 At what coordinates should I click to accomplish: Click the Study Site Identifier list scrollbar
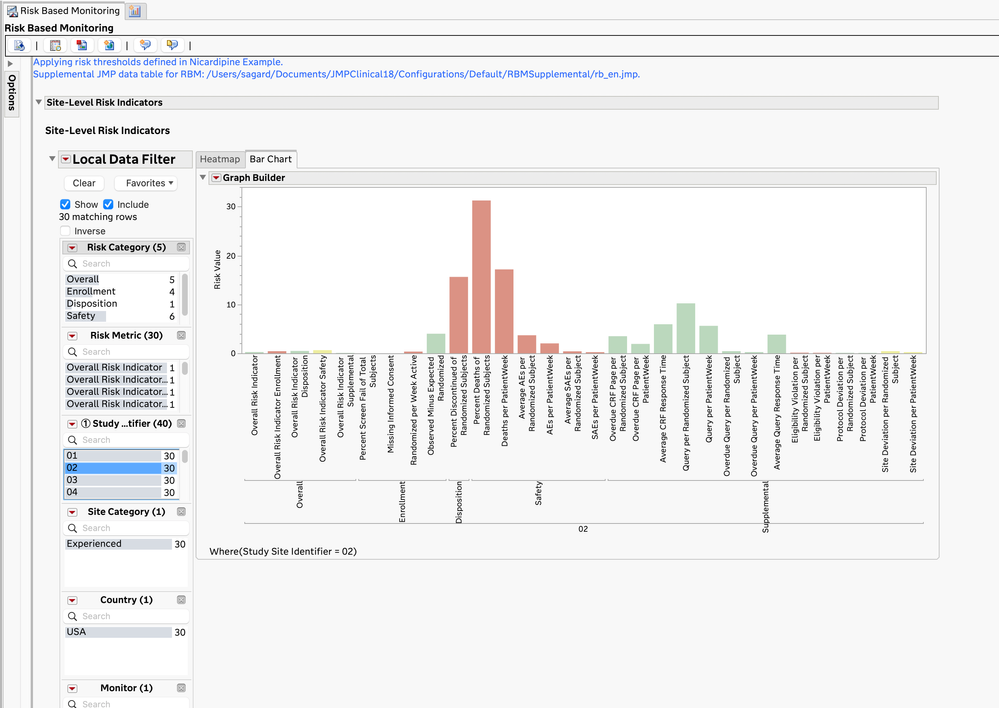pos(185,456)
